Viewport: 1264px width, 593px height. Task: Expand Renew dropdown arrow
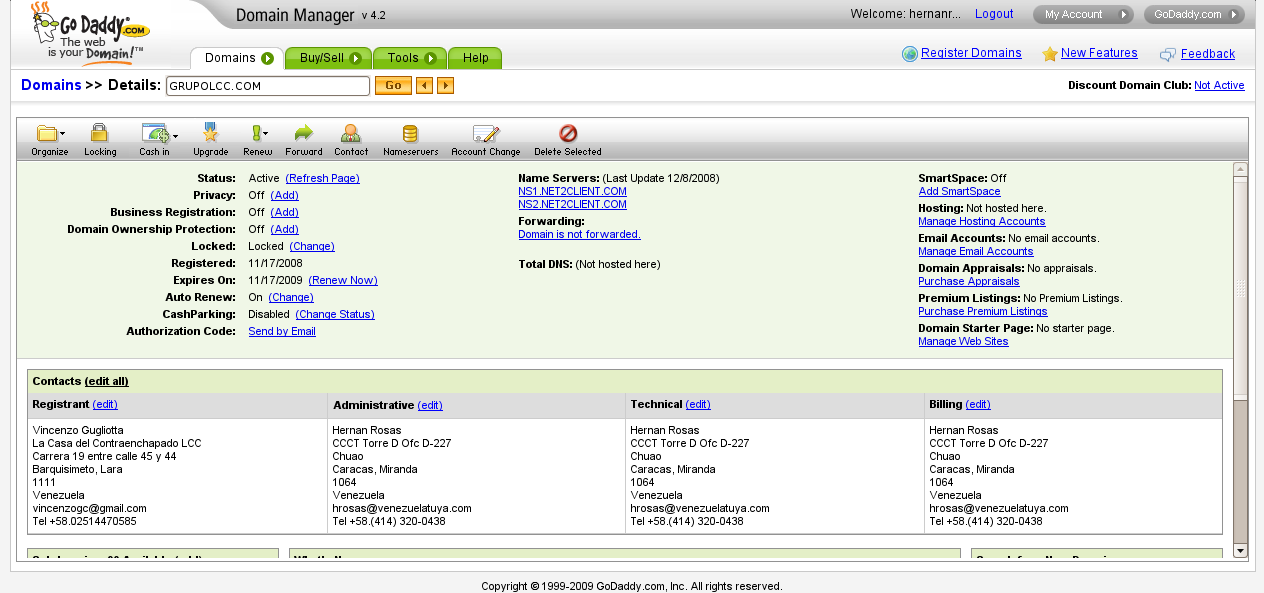coord(265,134)
